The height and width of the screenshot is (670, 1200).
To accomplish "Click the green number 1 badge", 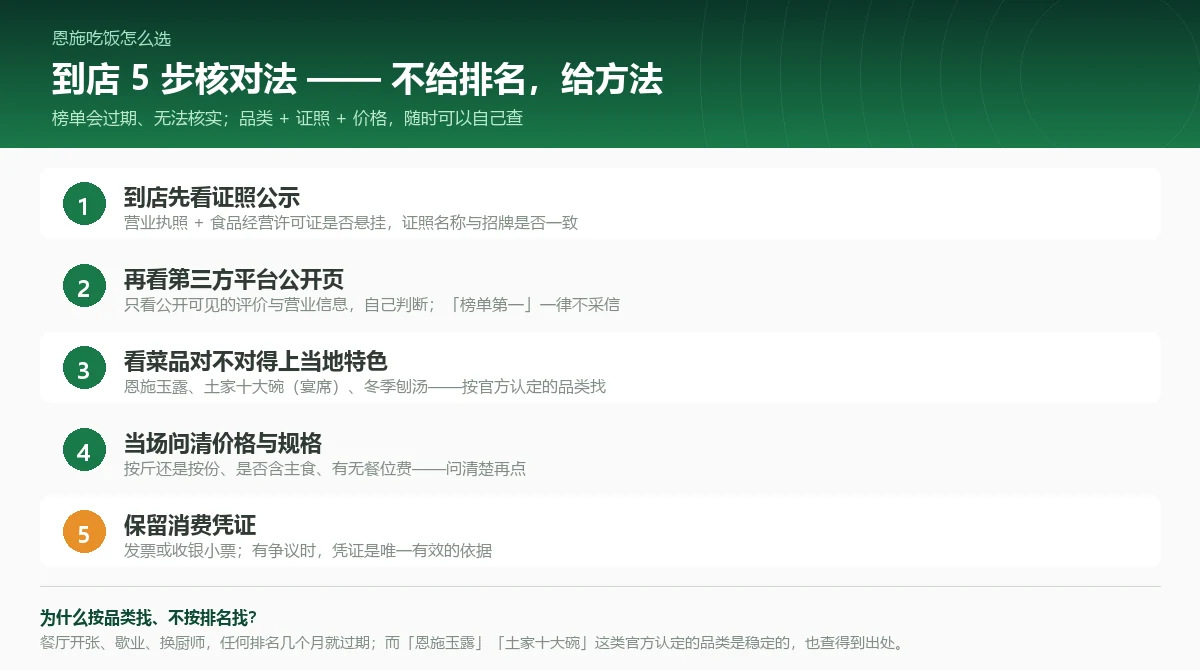I will (84, 205).
